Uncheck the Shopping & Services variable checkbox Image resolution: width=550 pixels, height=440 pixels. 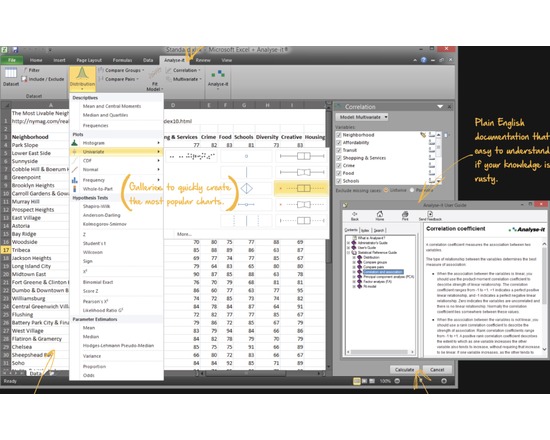pyautogui.click(x=339, y=158)
